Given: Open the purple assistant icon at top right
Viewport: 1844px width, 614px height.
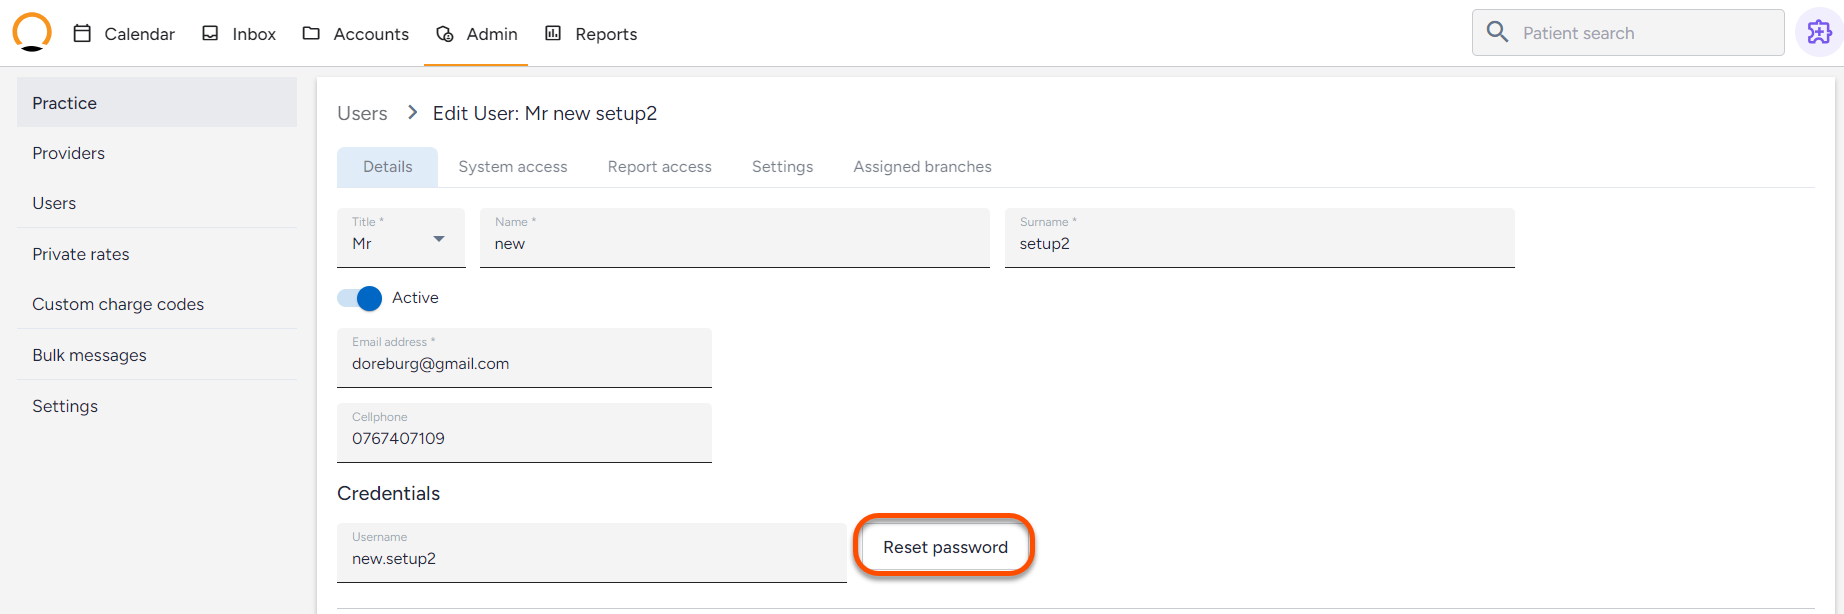Looking at the screenshot, I should point(1819,32).
